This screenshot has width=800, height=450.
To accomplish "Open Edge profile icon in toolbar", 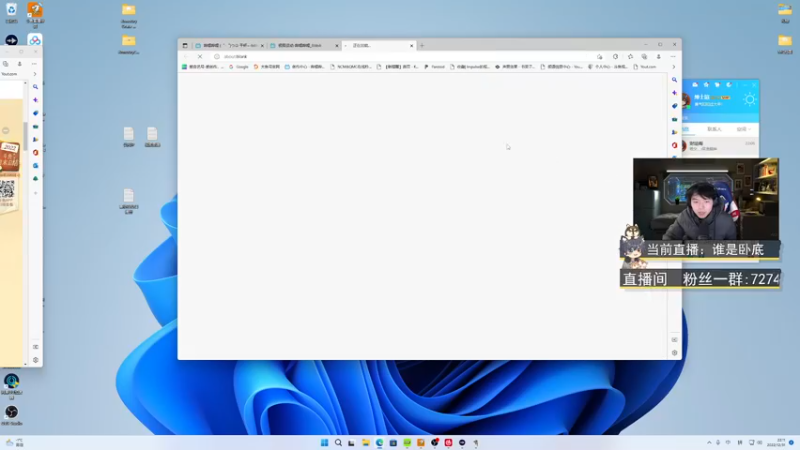I will 659,57.
